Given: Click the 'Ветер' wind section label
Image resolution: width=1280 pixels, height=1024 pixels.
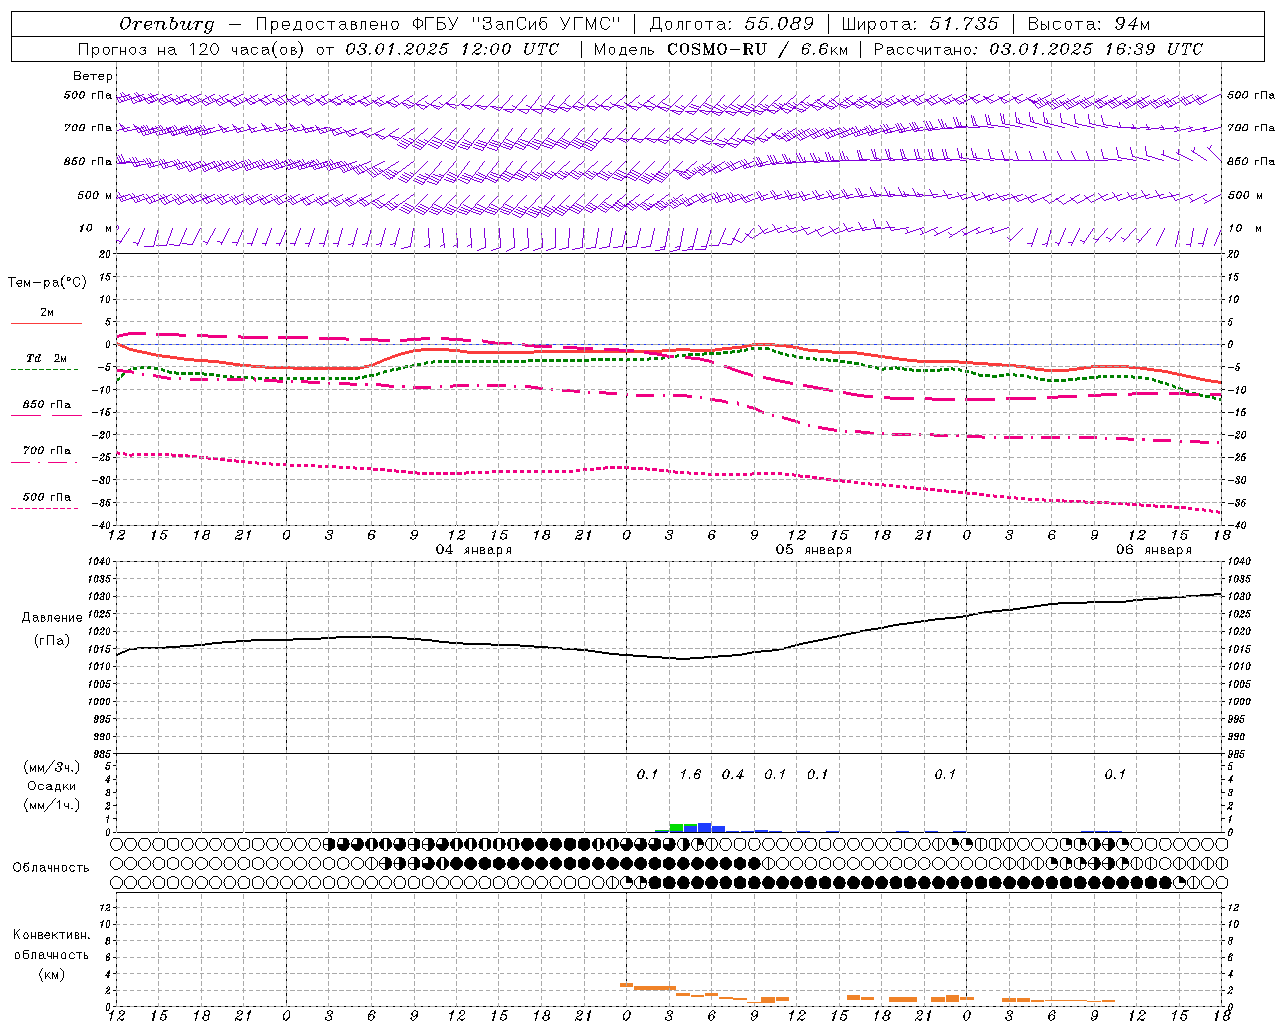Looking at the screenshot, I should click(x=93, y=76).
